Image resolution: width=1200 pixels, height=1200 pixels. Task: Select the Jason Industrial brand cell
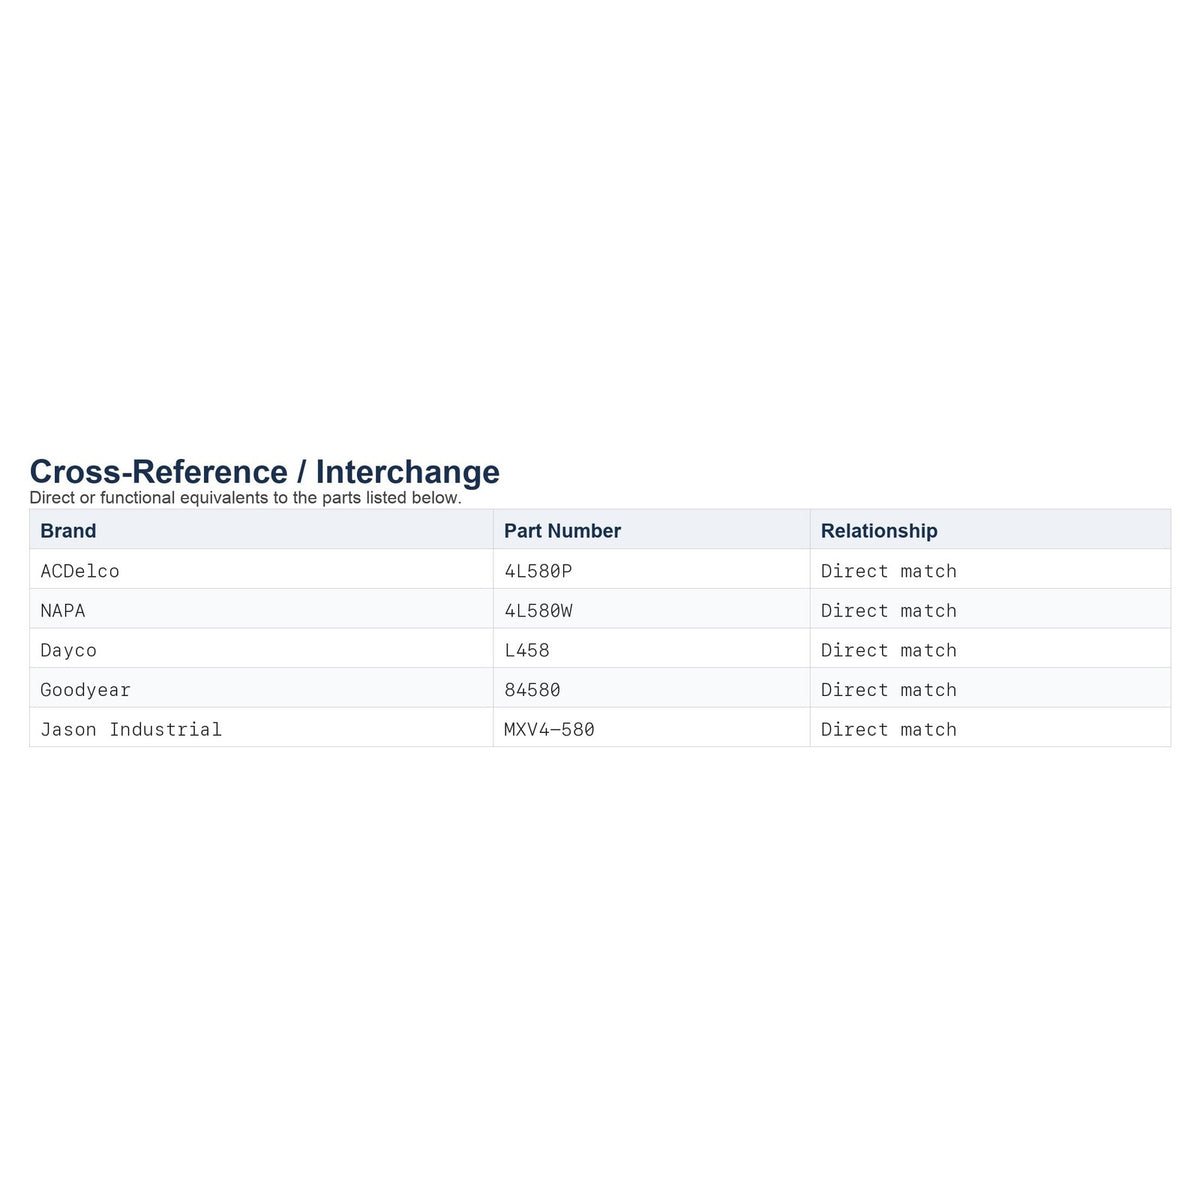click(x=261, y=728)
